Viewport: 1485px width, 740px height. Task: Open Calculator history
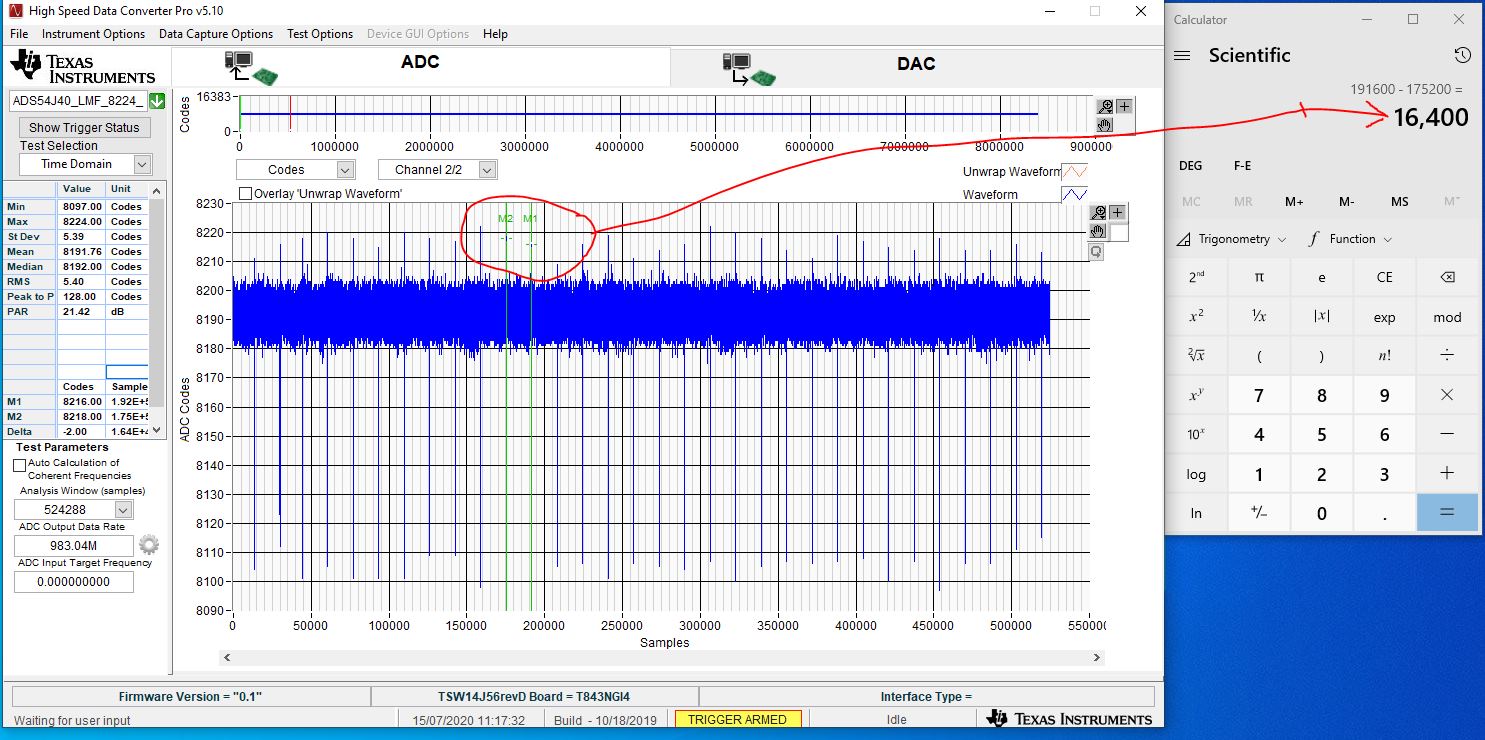click(1462, 56)
